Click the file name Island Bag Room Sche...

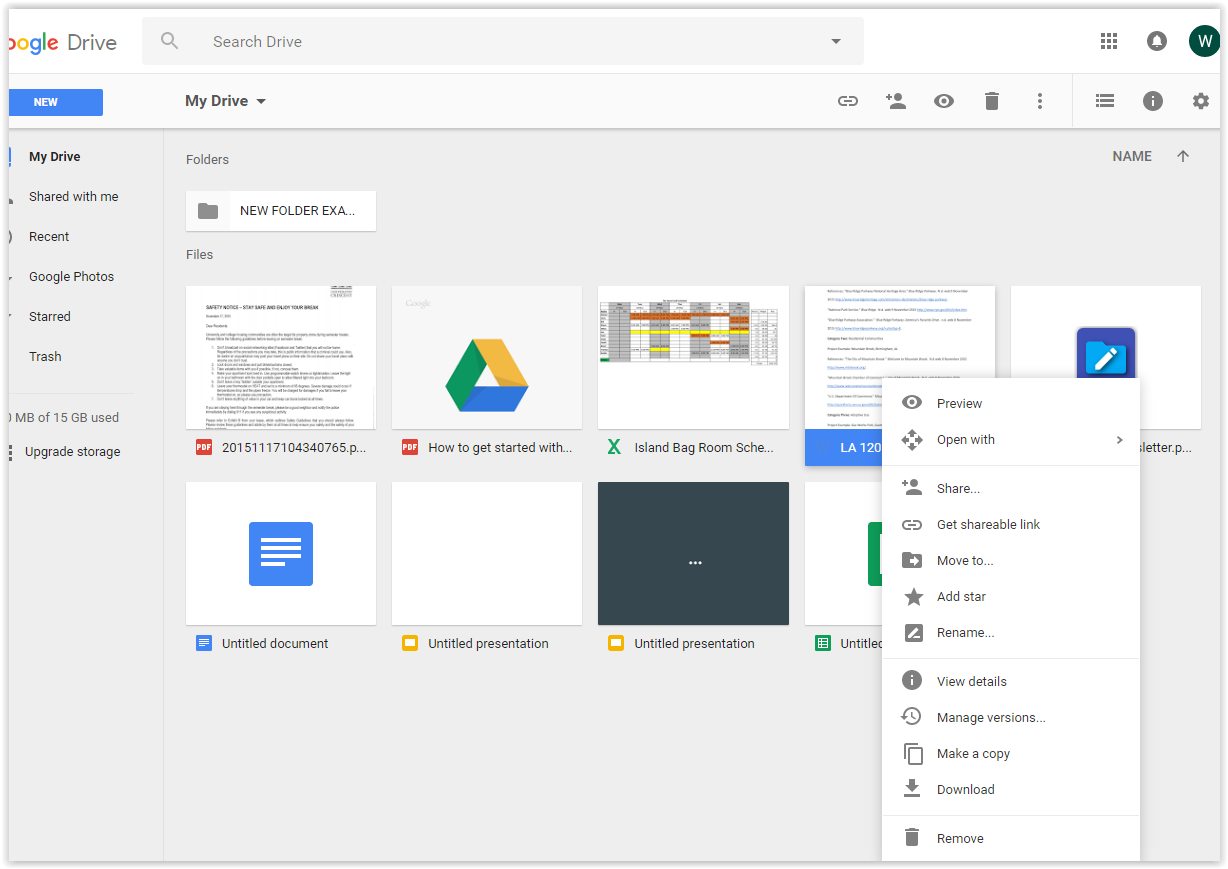point(704,448)
